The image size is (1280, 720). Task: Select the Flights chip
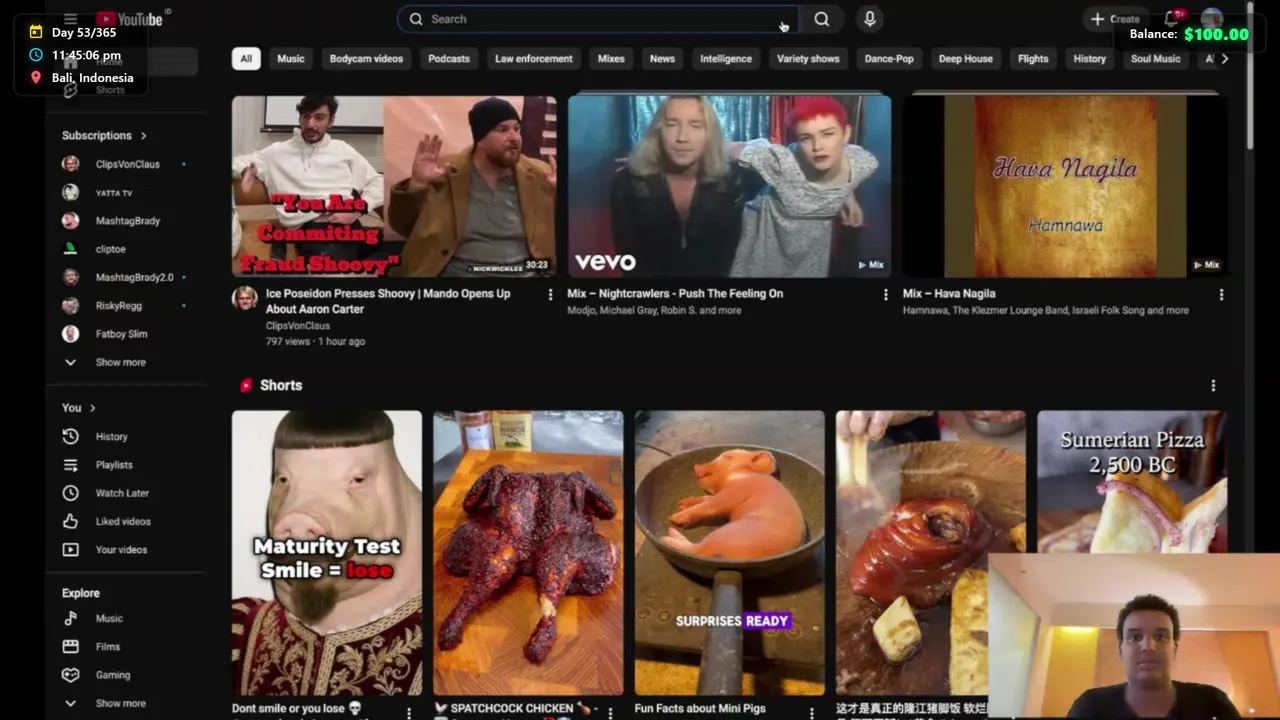1033,59
